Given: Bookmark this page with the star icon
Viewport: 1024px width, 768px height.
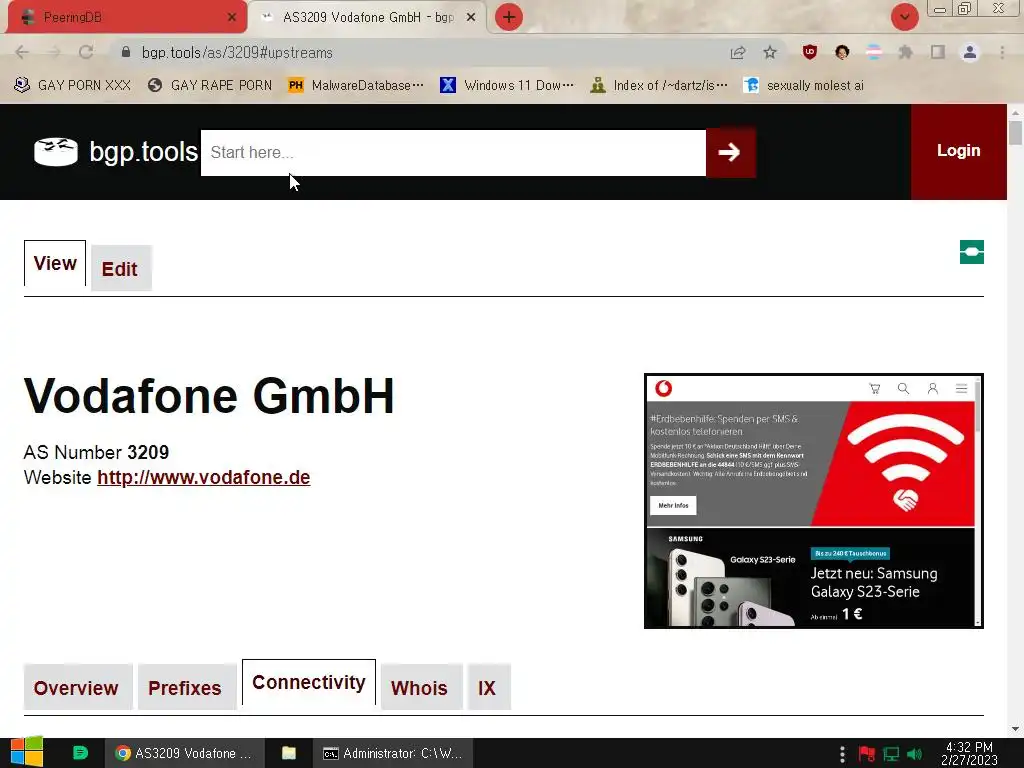Looking at the screenshot, I should click(770, 52).
